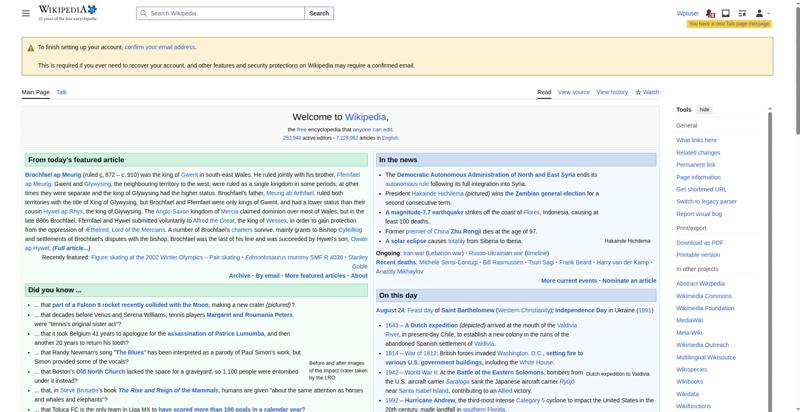Open the user account menu icon
Viewport: 800px width, 412px height.
762,13
